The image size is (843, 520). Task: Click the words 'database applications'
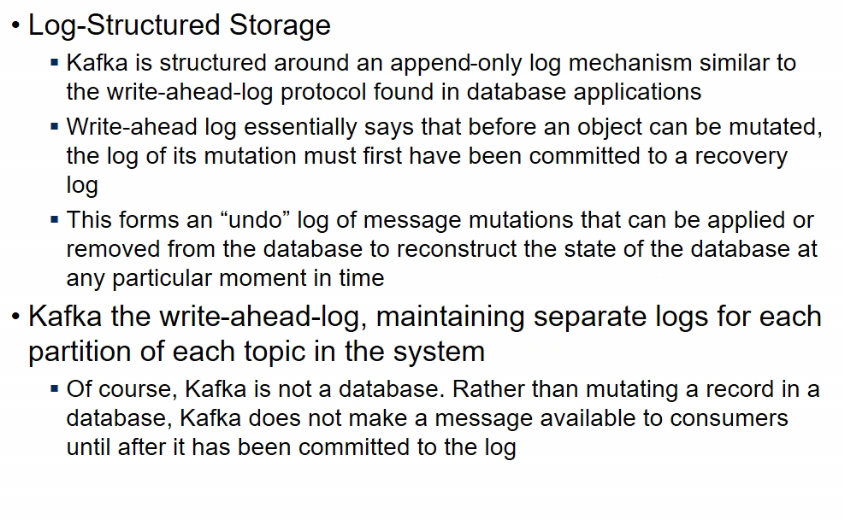click(584, 92)
